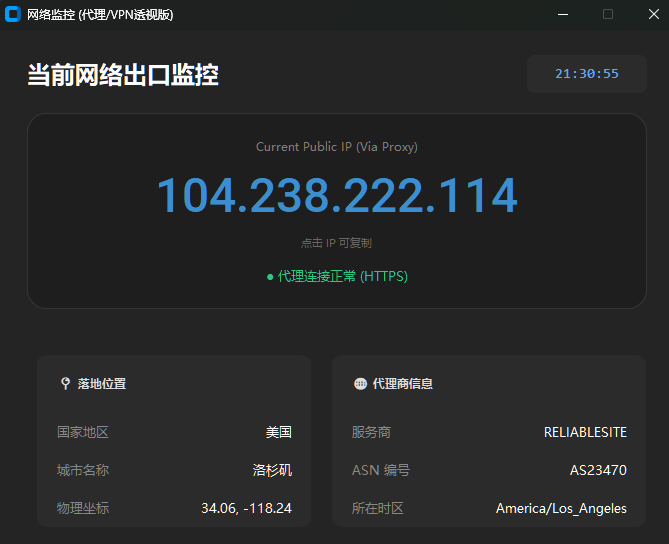The image size is (669, 544).
Task: Click the green status dot
Action: point(270,277)
